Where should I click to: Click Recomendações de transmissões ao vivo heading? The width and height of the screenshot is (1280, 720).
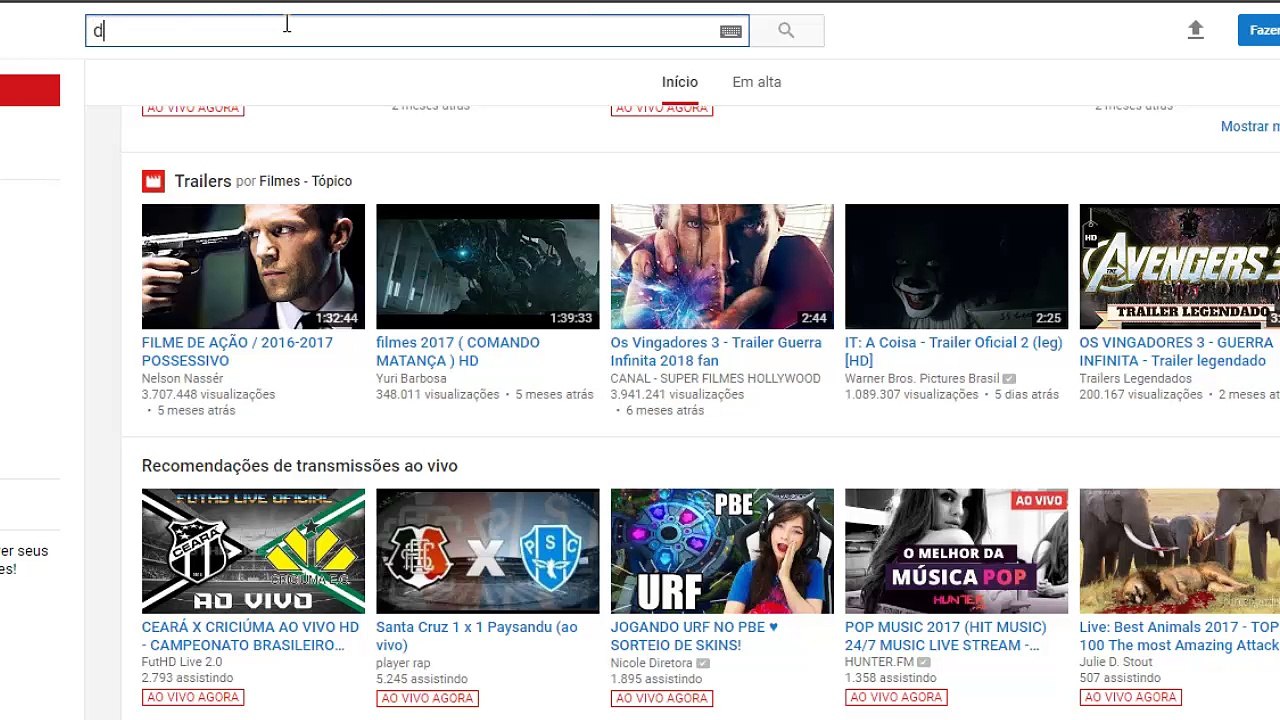[300, 466]
